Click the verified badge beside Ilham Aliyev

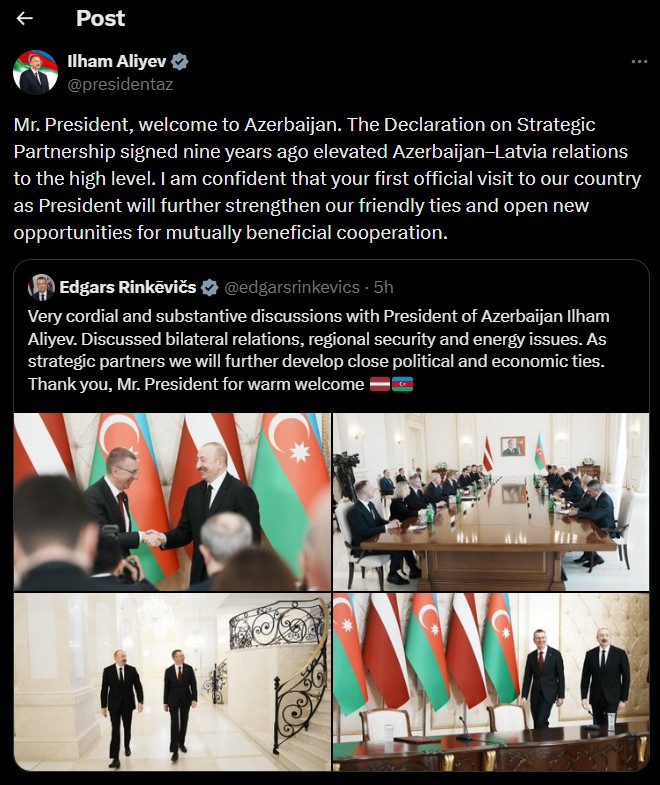tap(180, 62)
